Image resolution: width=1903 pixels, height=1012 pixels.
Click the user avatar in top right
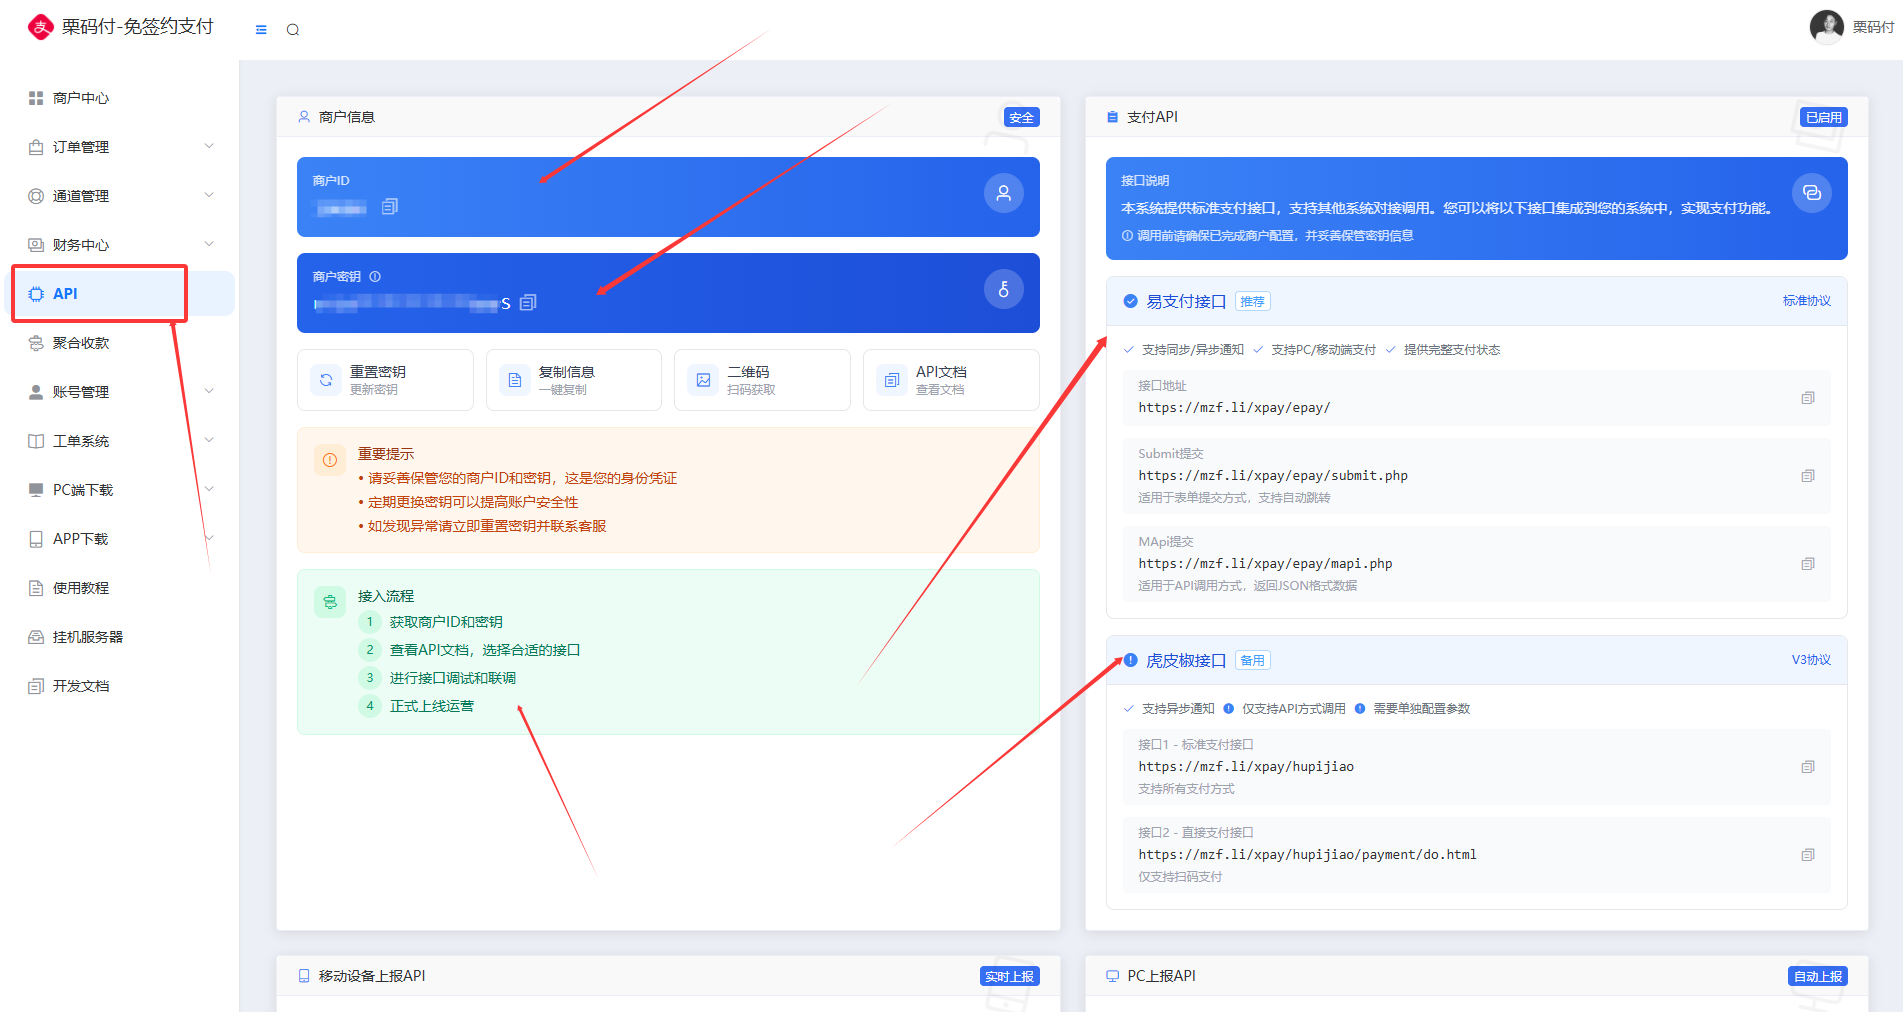[x=1826, y=27]
